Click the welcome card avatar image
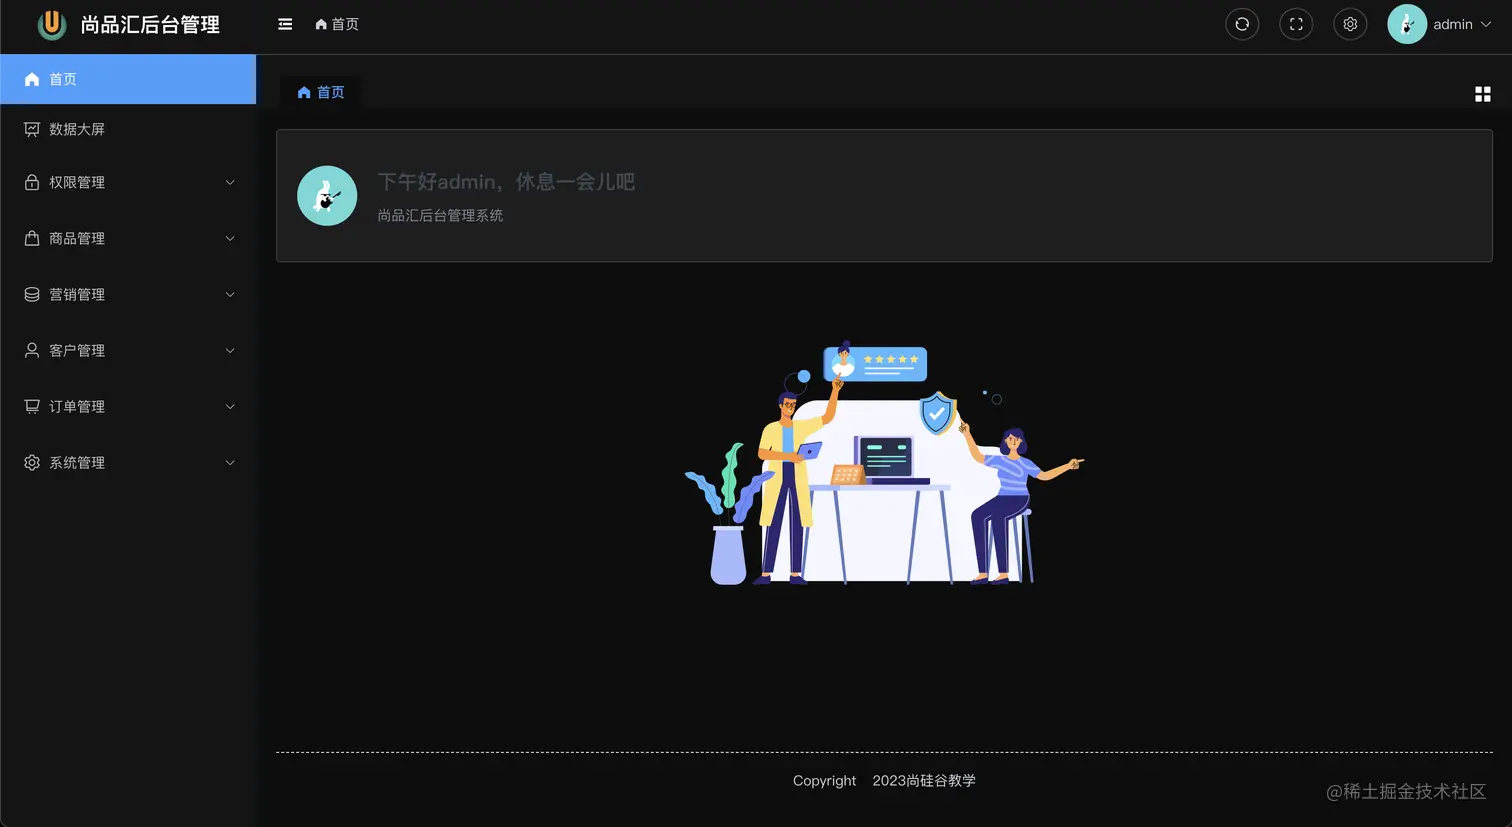The height and width of the screenshot is (827, 1512). (327, 196)
